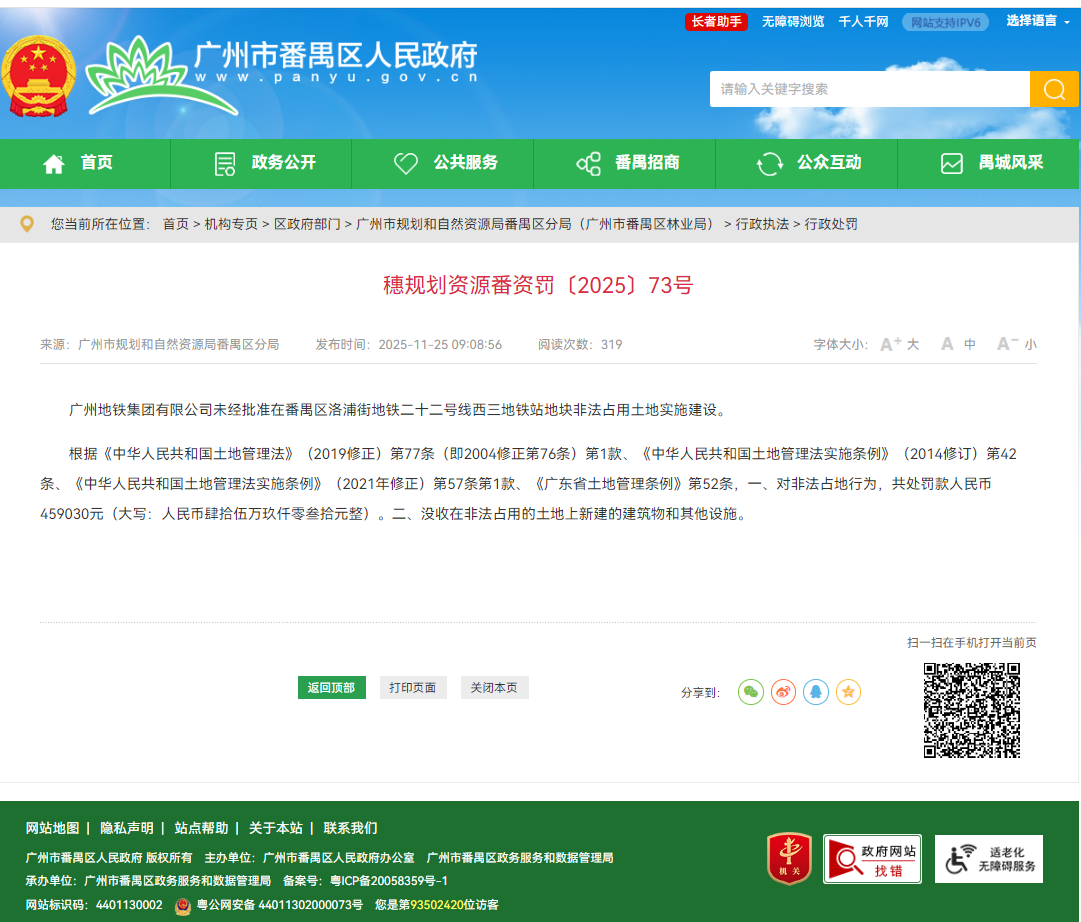This screenshot has width=1081, height=922.
Task: Open the 网站地图 link
Action: point(52,827)
